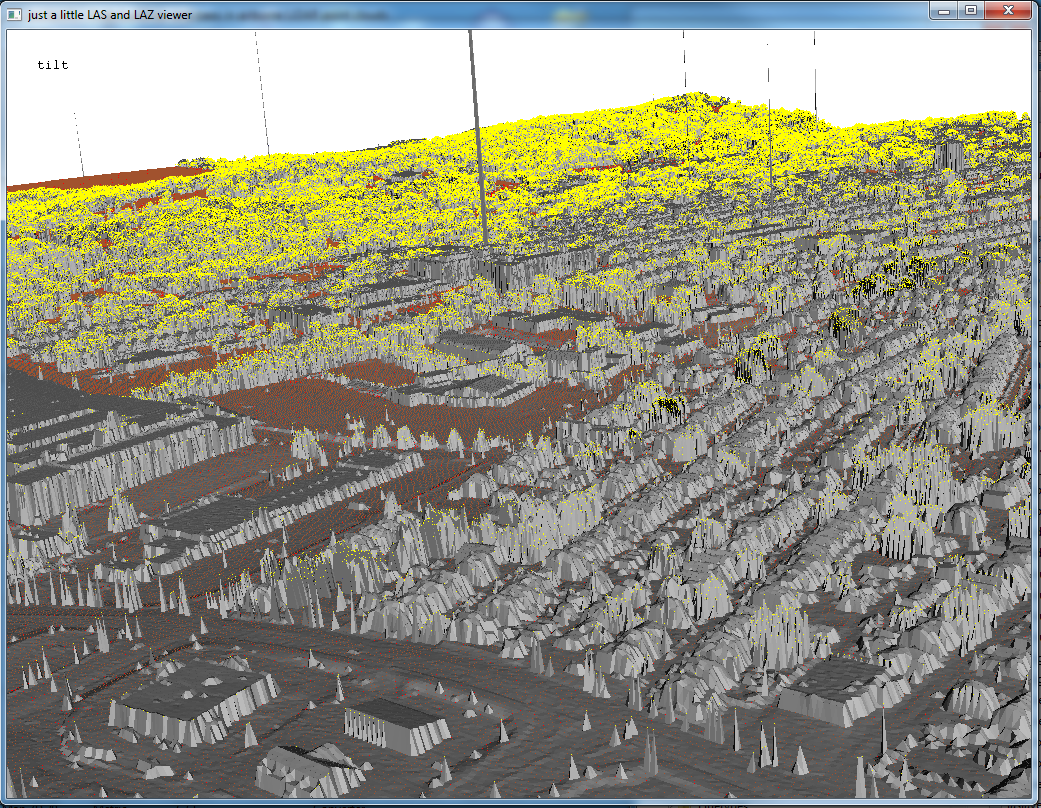Image resolution: width=1041 pixels, height=808 pixels.
Task: Click the viewer's title bar app icon
Action: point(14,14)
